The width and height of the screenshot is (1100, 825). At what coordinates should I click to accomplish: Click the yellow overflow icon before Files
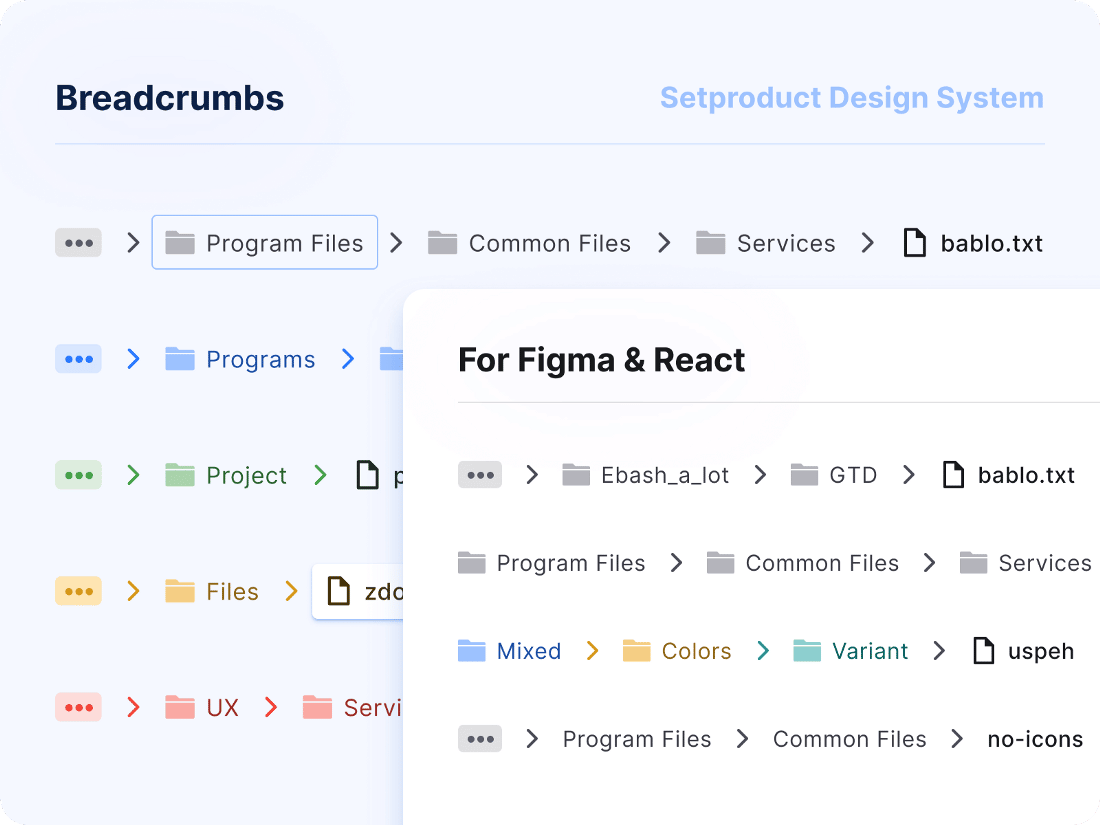click(x=78, y=591)
